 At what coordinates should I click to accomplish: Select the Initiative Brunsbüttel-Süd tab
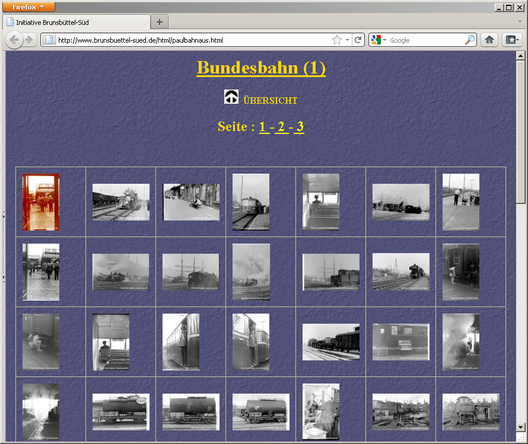[x=76, y=23]
